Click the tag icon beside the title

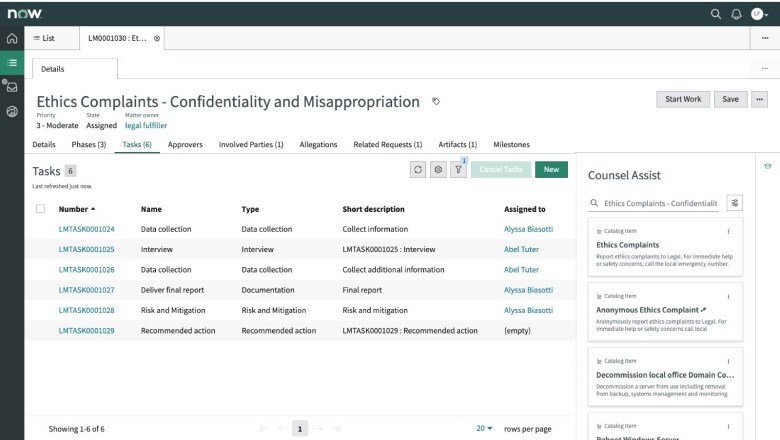click(436, 101)
